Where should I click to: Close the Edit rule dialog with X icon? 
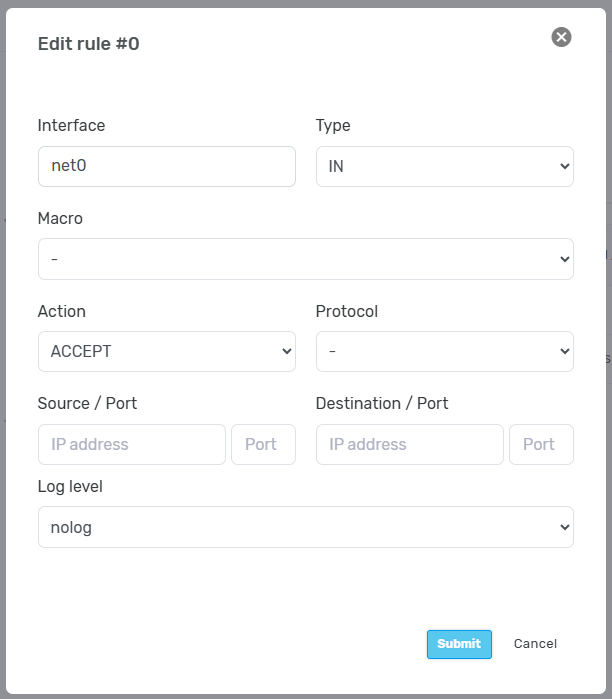click(561, 37)
